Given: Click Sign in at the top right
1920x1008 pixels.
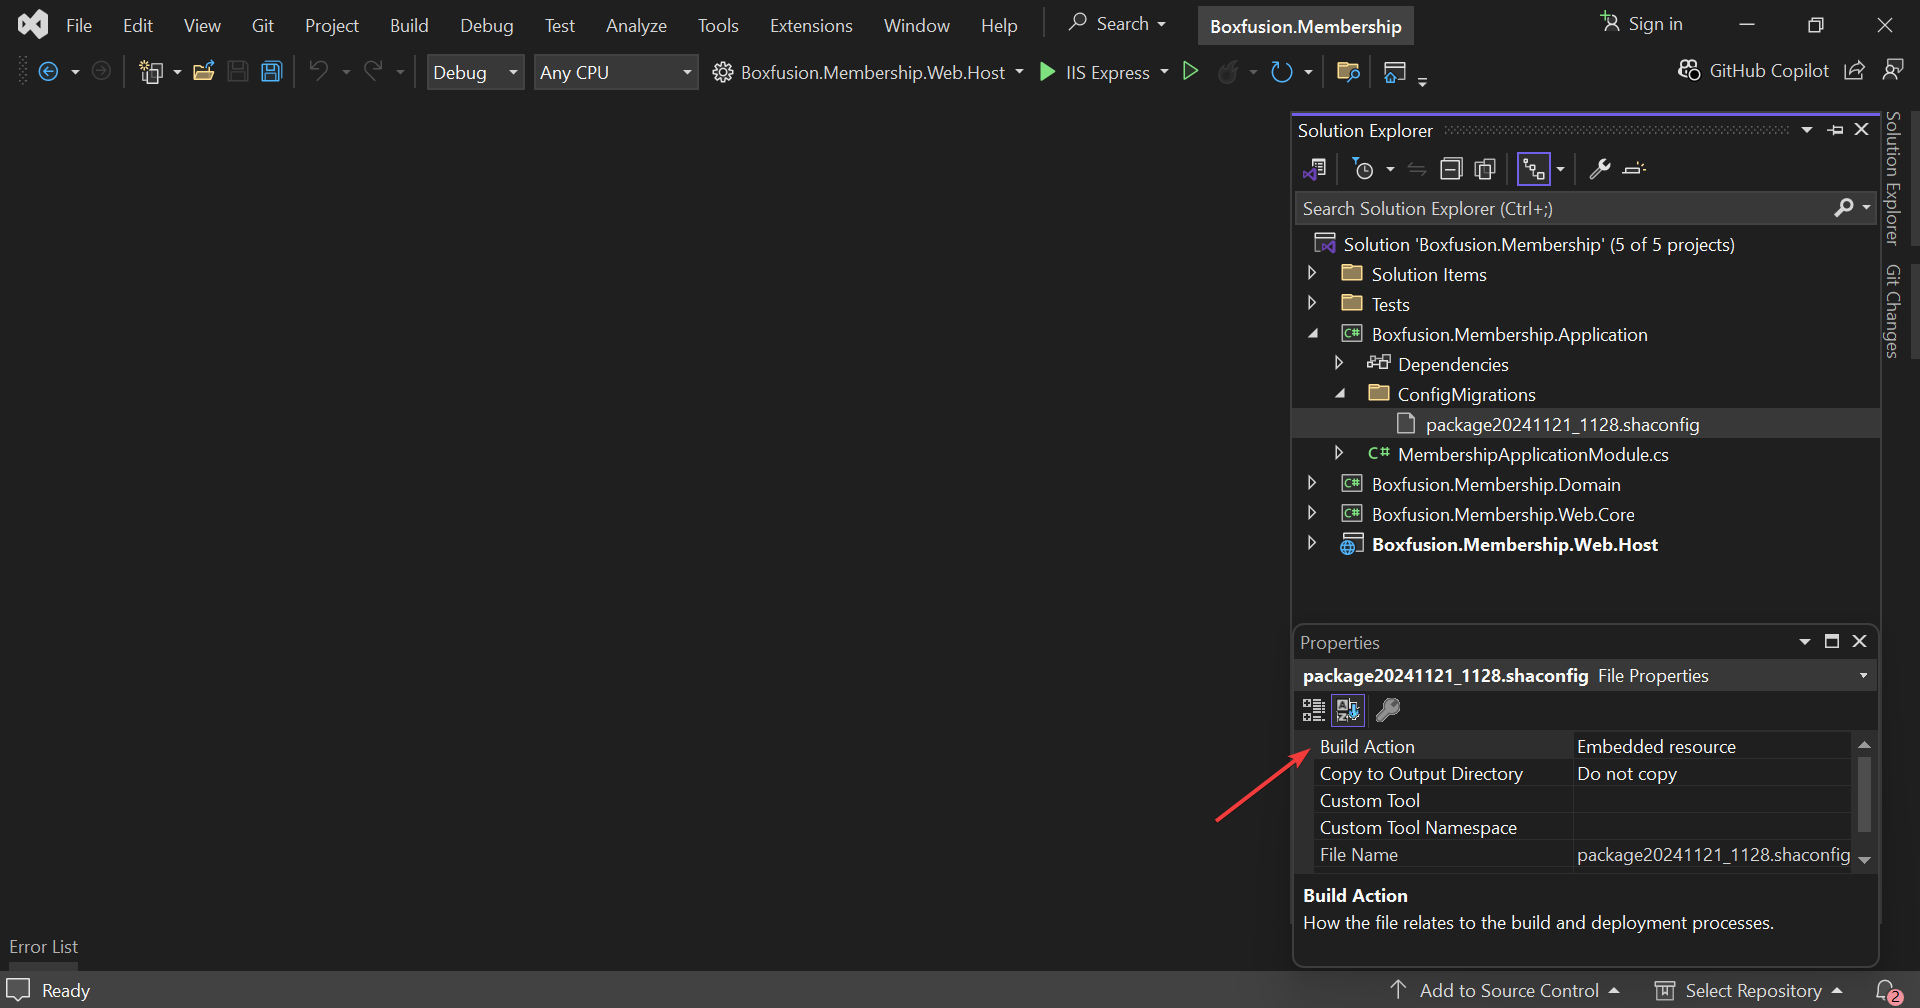Looking at the screenshot, I should tap(1642, 23).
